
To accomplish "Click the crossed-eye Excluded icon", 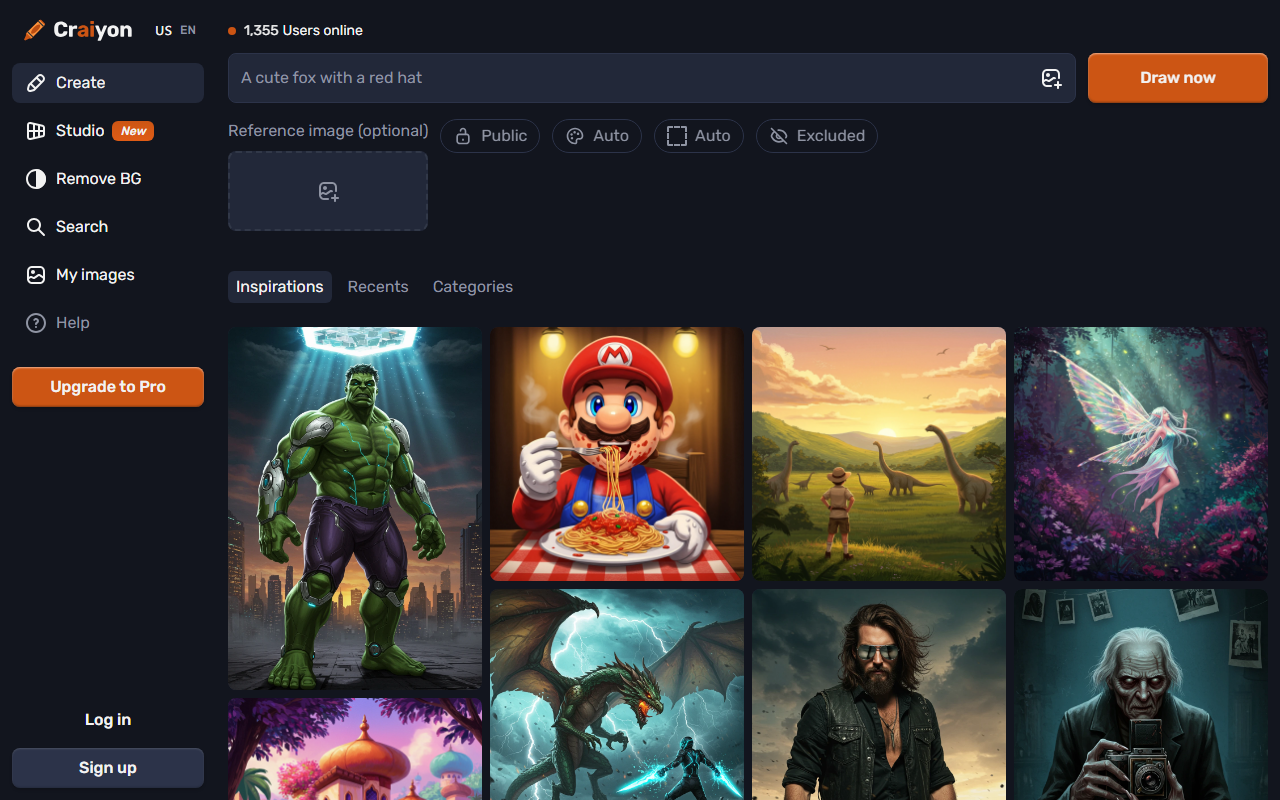I will 779,136.
